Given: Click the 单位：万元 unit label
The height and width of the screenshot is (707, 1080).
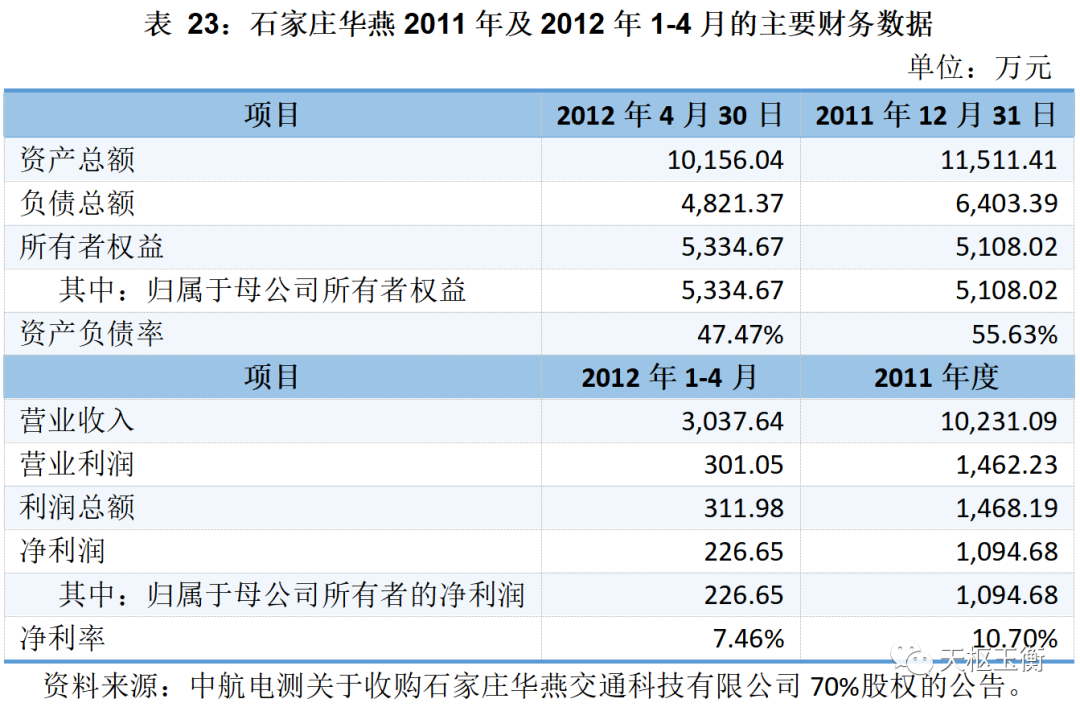Looking at the screenshot, I should [x=979, y=67].
